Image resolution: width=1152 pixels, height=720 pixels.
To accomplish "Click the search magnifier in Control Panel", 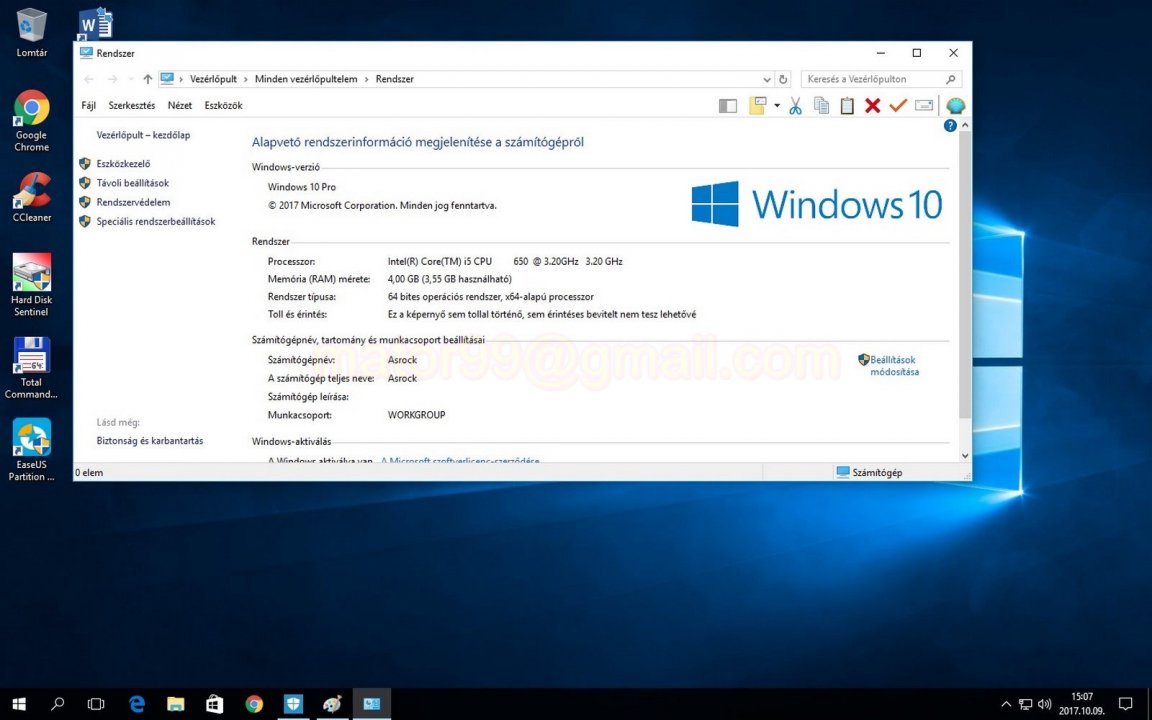I will point(951,79).
